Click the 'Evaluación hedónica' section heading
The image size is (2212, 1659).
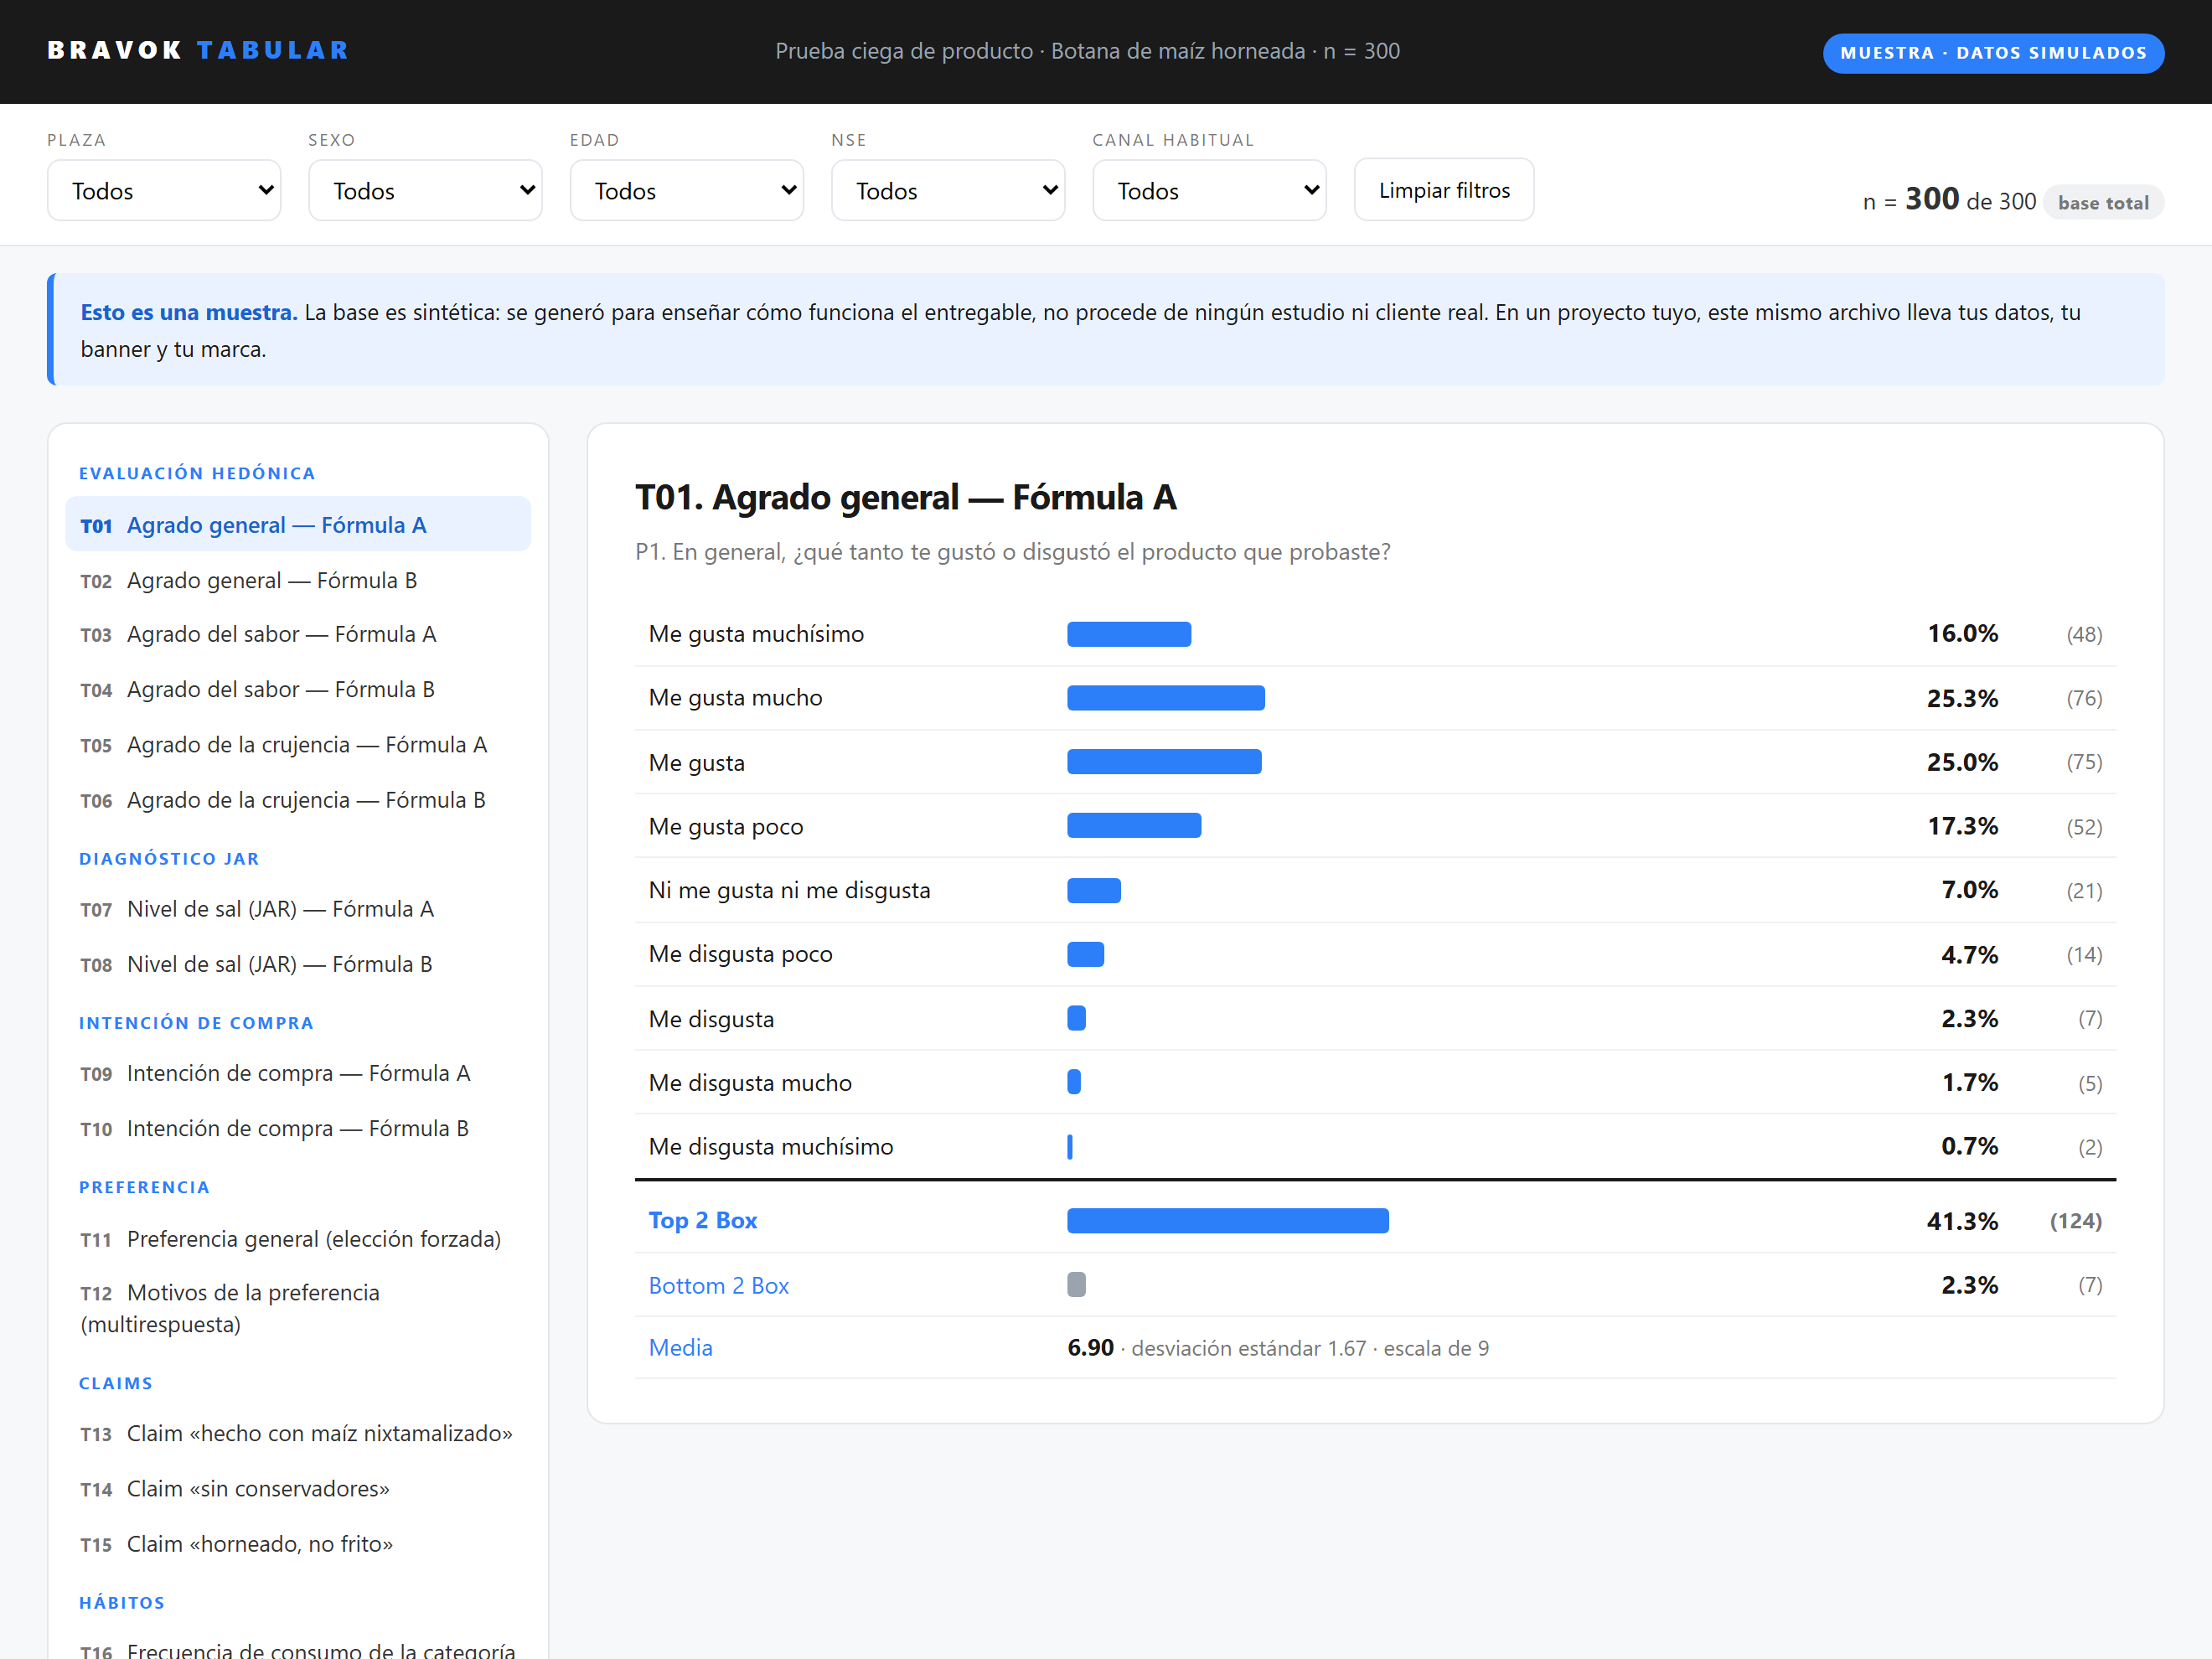click(197, 473)
